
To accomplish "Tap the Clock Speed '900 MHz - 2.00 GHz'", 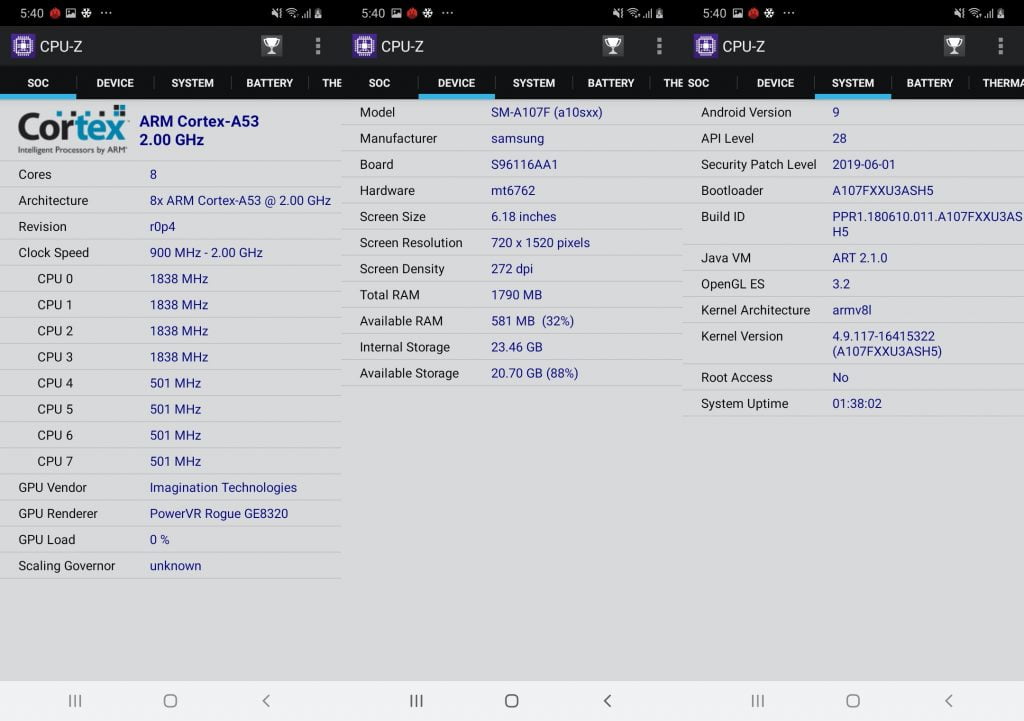I will [206, 253].
